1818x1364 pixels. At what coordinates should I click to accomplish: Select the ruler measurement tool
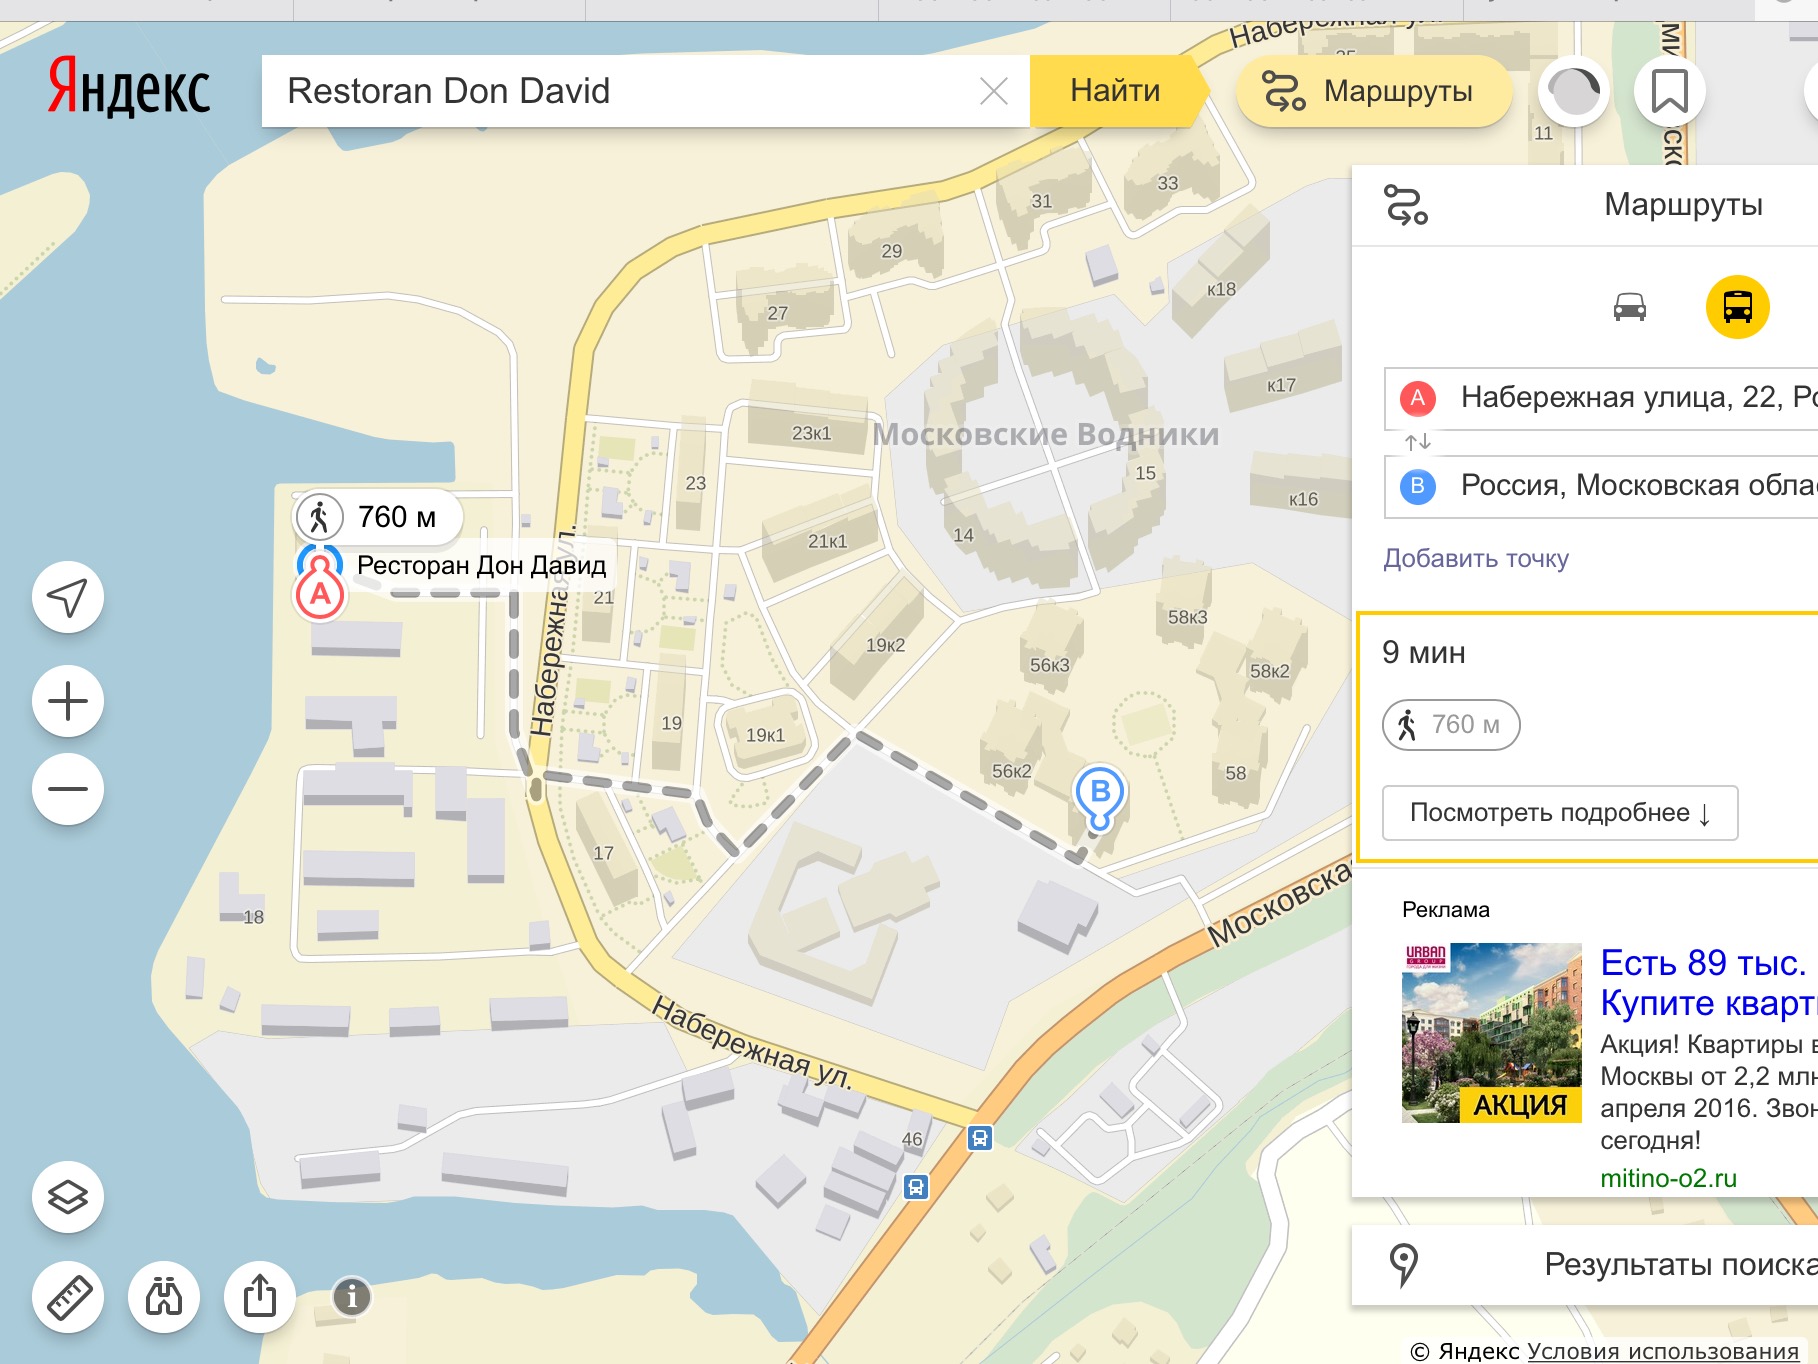point(68,1297)
